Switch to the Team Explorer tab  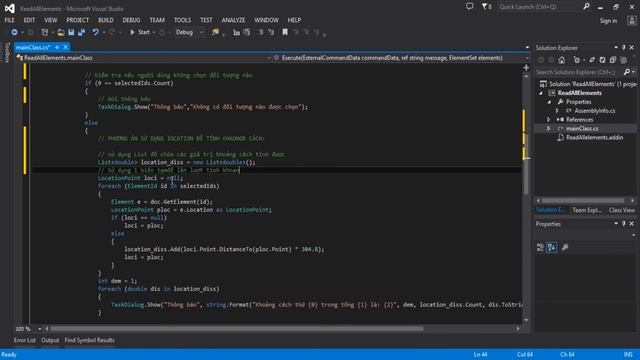587,210
